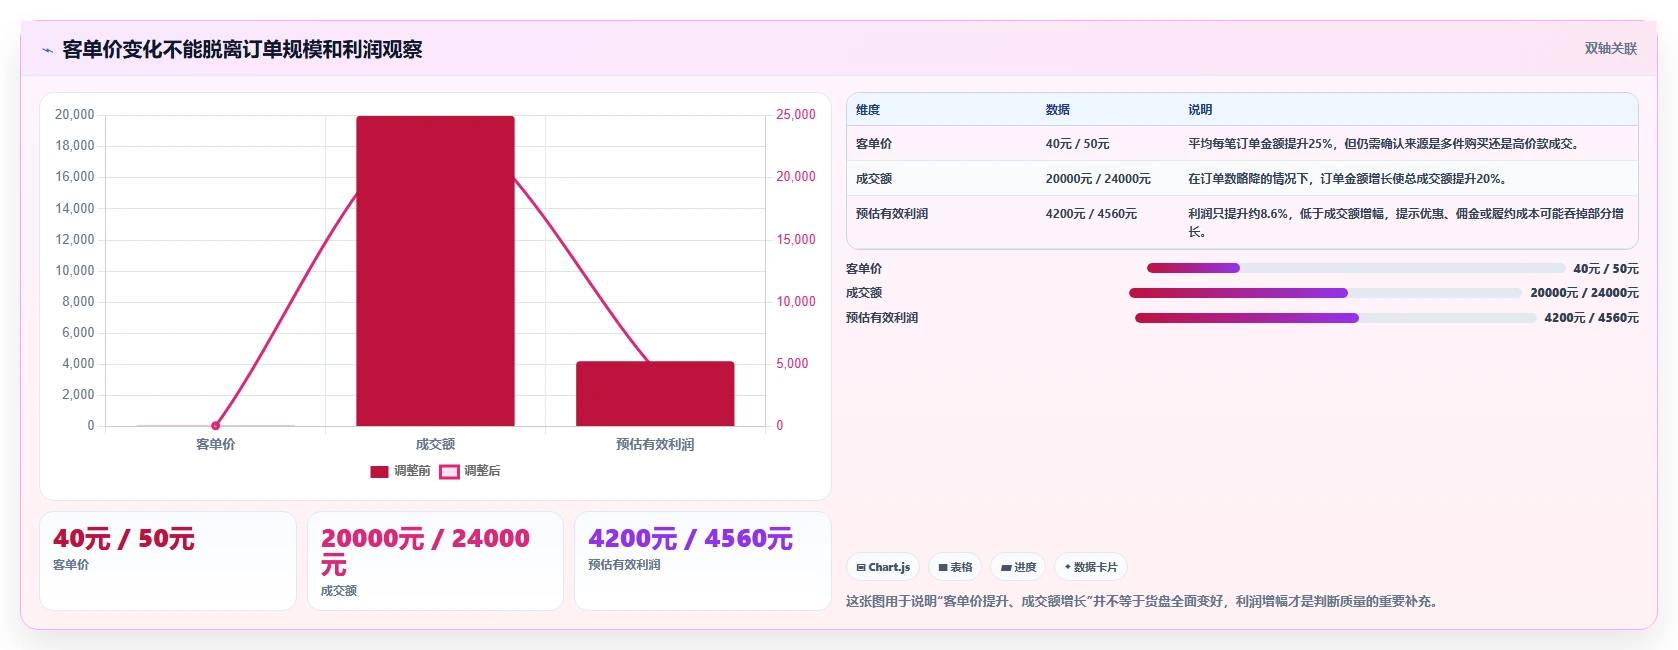Screen dimensions: 1678x650
Task: Click the 预估有效利润 progress bar
Action: point(1335,318)
